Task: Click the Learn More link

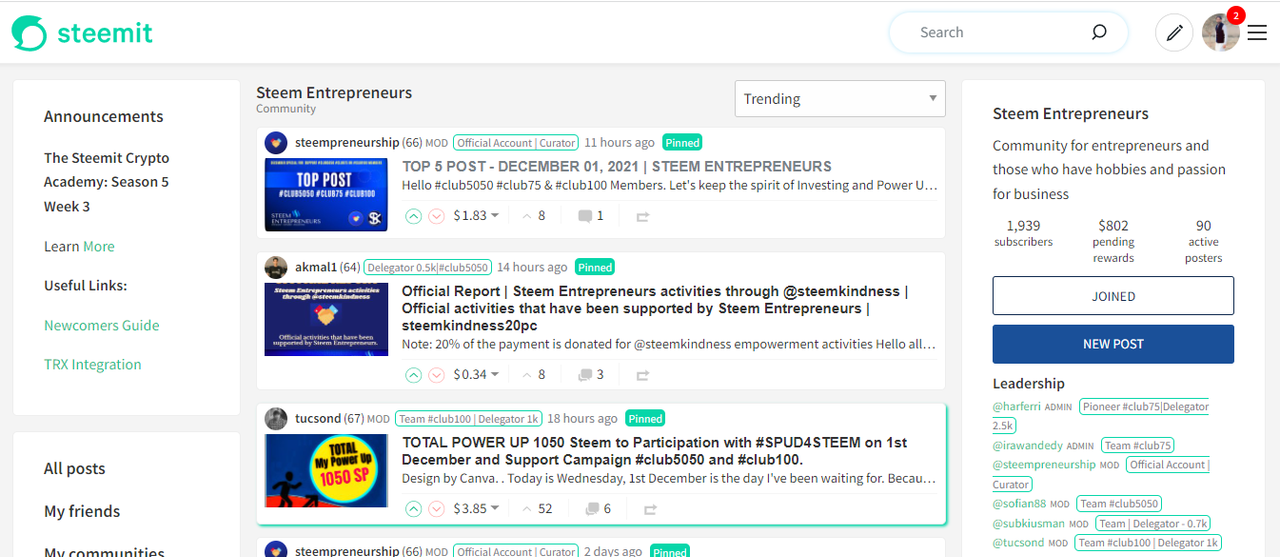Action: click(x=99, y=246)
